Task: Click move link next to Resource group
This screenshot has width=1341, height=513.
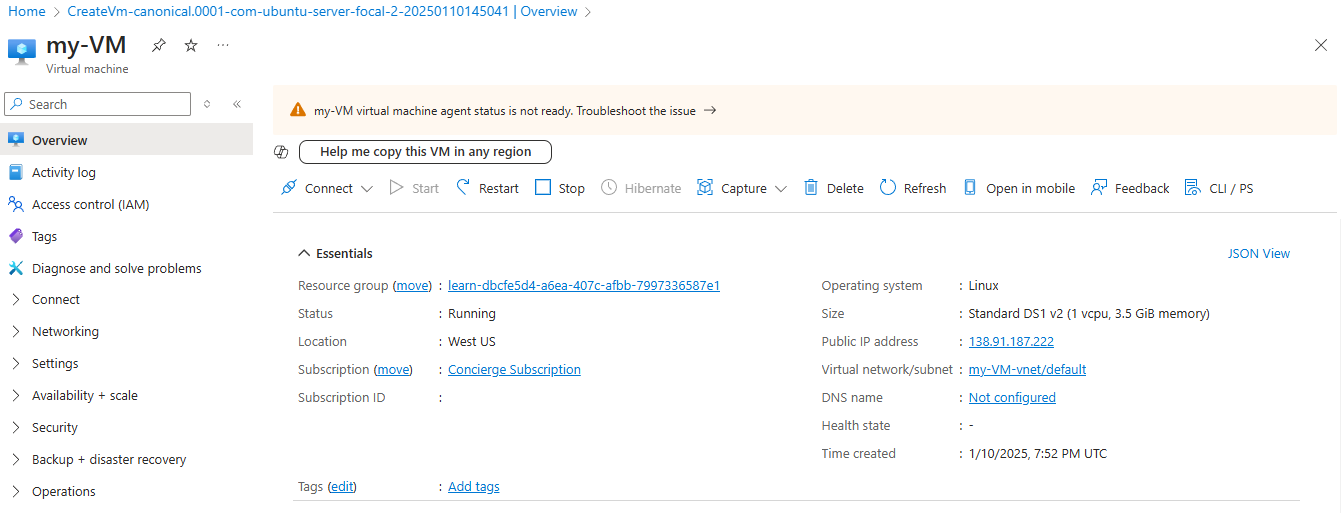Action: pos(411,285)
